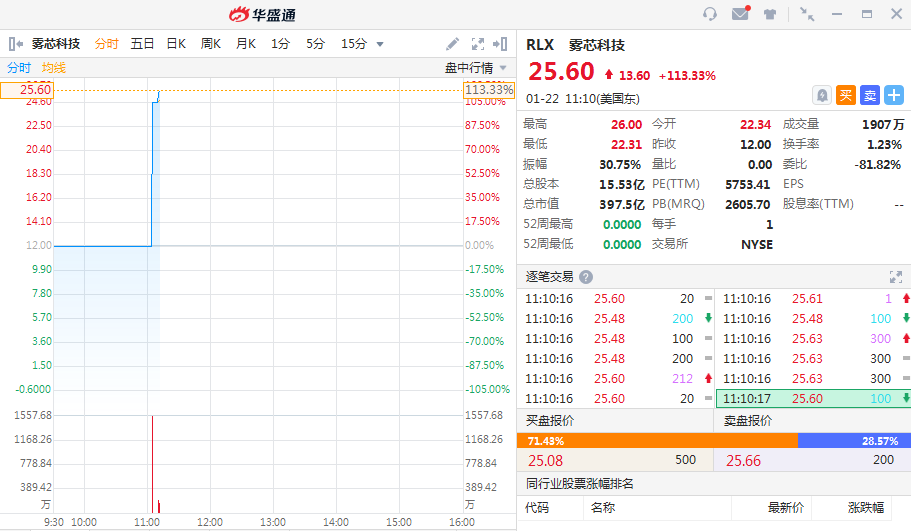Click the 振幅 value 30.75%

click(620, 165)
